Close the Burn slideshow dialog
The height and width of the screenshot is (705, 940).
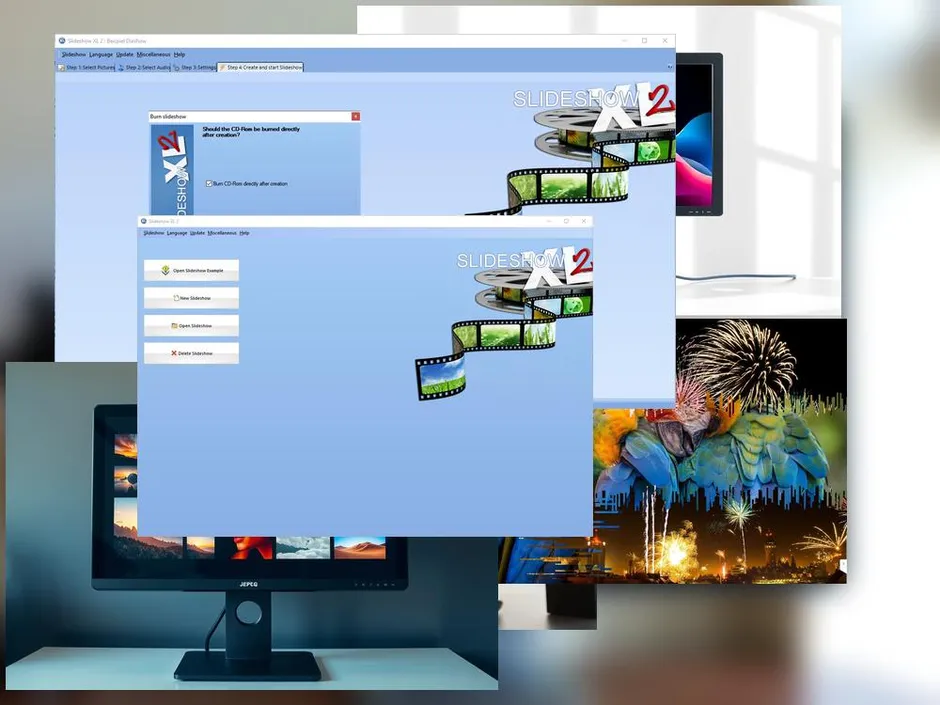click(355, 117)
